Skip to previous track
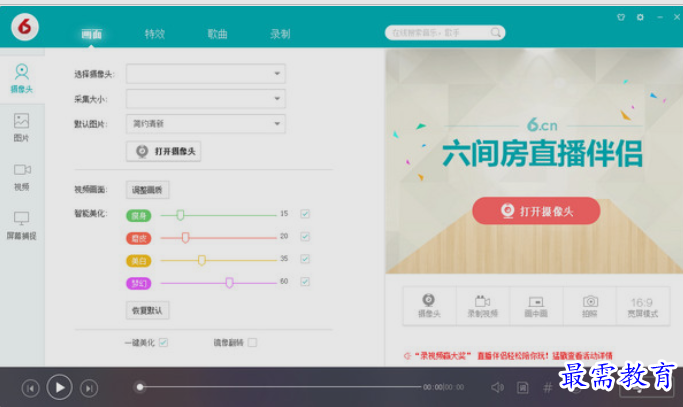 30,388
